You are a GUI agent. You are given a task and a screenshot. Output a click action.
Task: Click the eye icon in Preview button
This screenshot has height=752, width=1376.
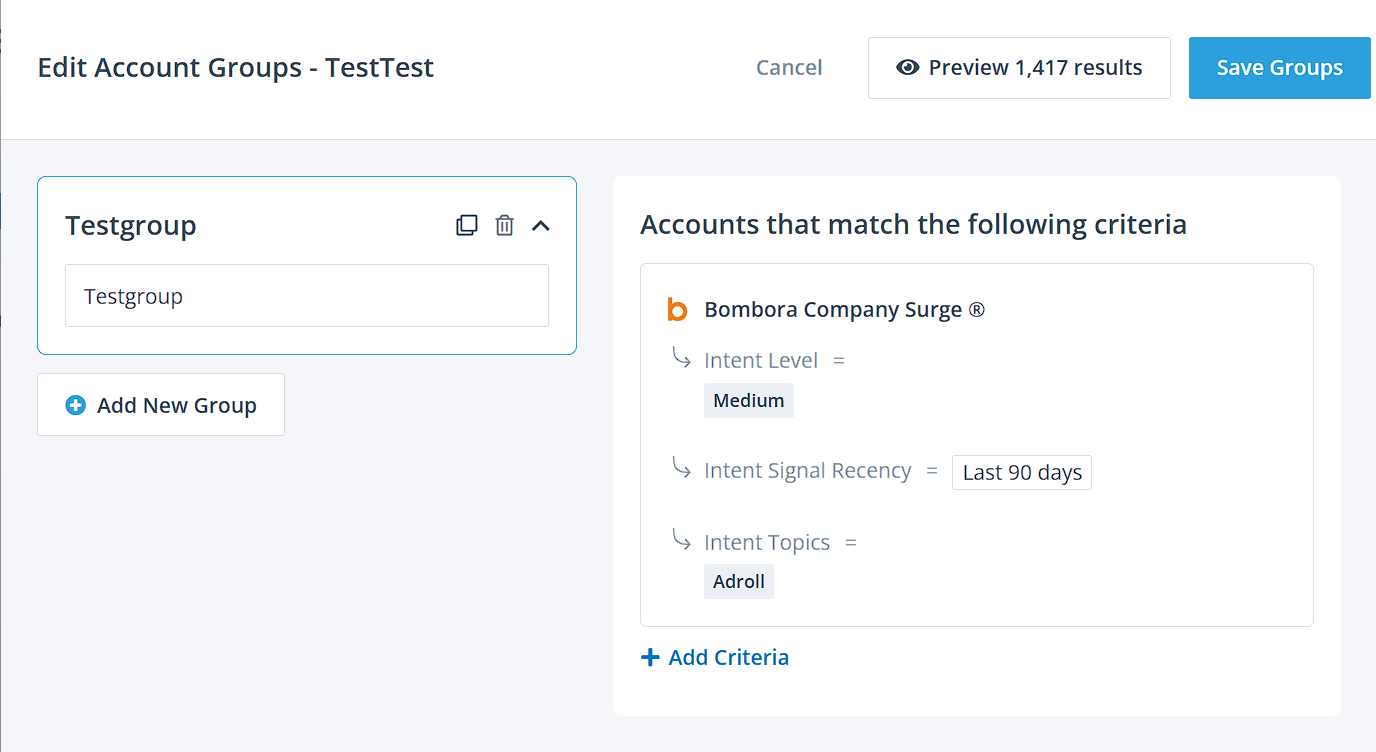click(x=907, y=68)
